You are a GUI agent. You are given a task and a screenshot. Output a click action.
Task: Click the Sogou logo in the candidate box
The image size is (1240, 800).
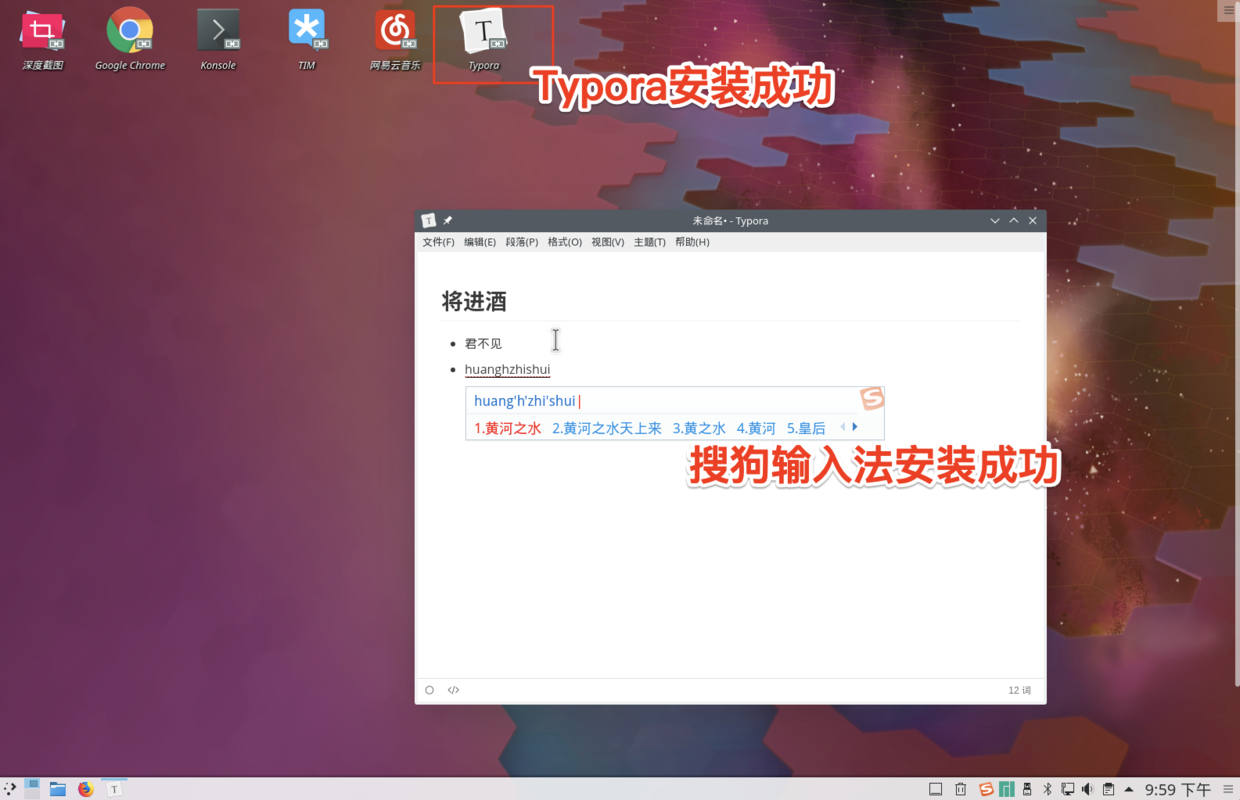tap(872, 399)
